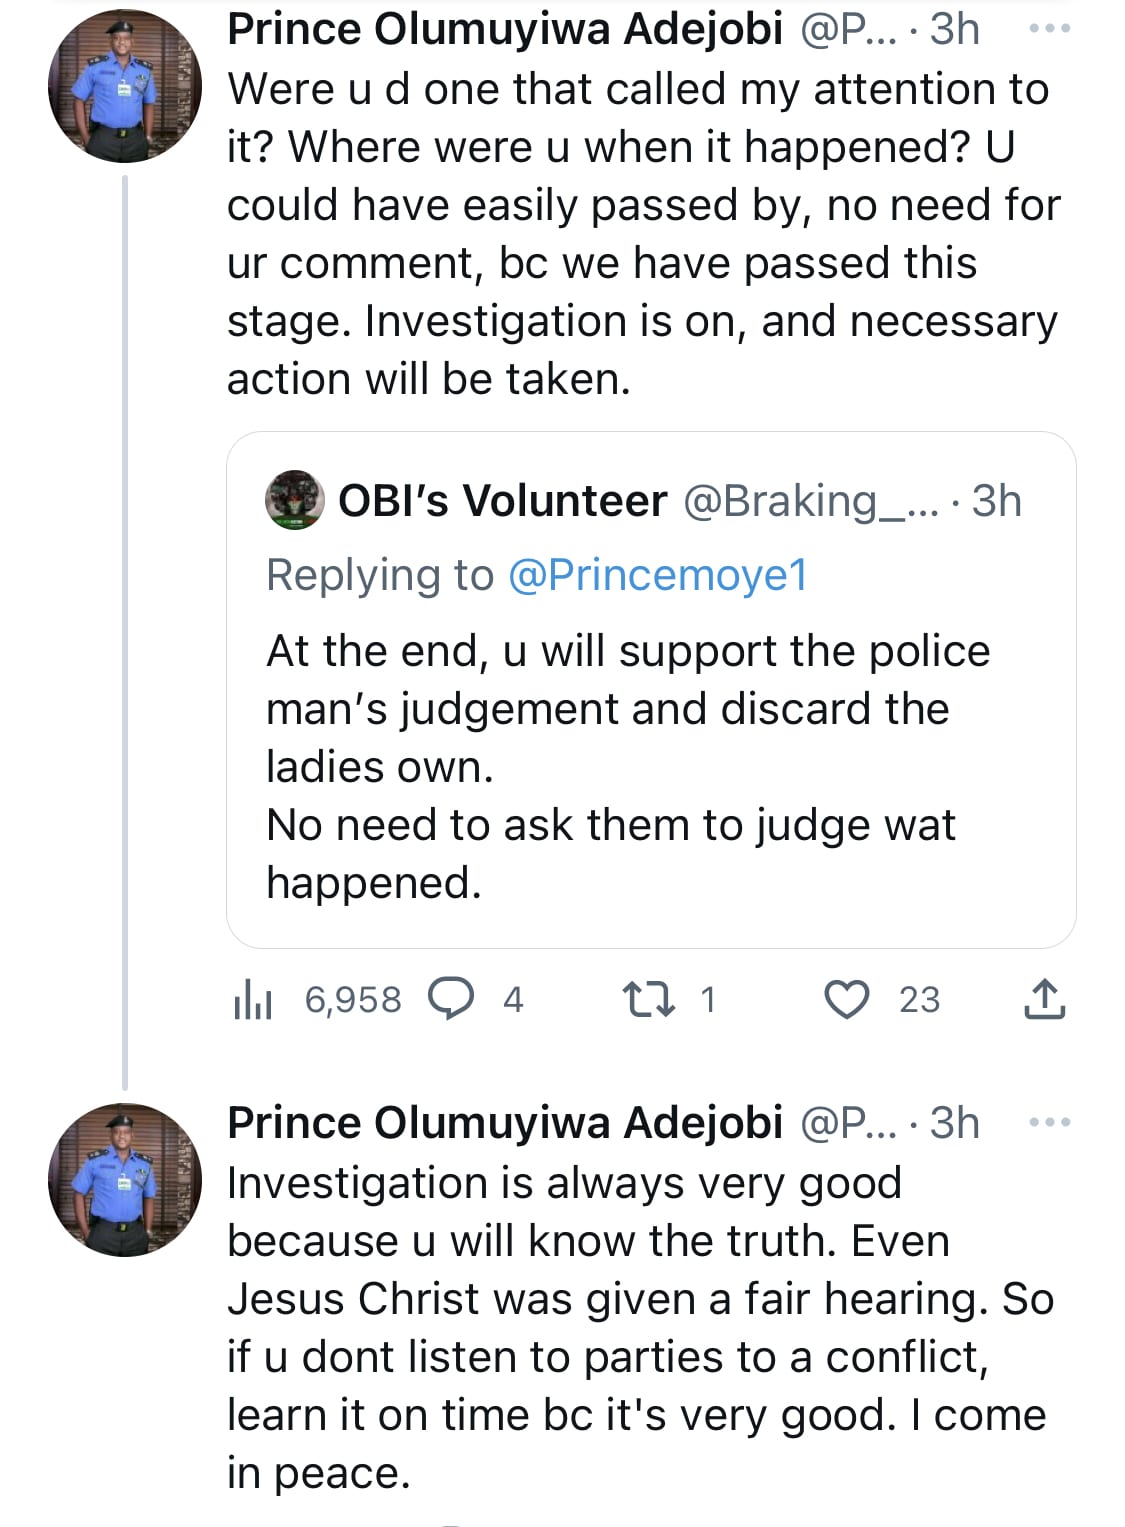This screenshot has height=1527, width=1125.
Task: Open OBI's Volunteer profile name
Action: pyautogui.click(x=502, y=500)
